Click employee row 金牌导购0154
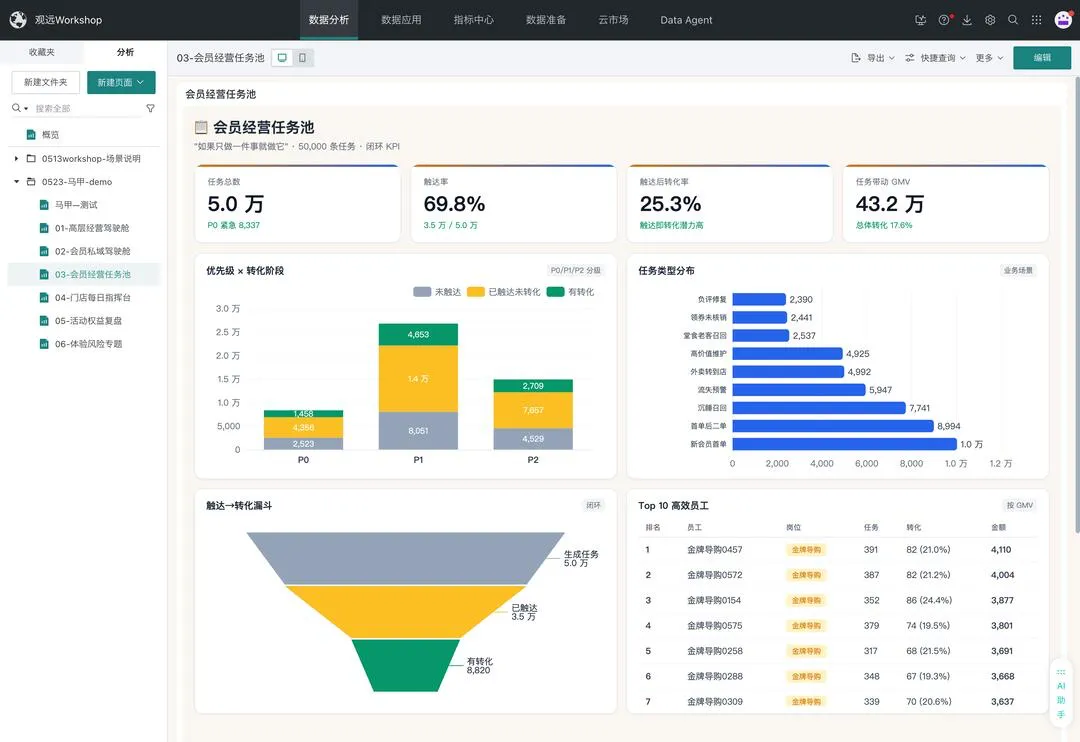This screenshot has width=1080, height=742. tap(838, 600)
